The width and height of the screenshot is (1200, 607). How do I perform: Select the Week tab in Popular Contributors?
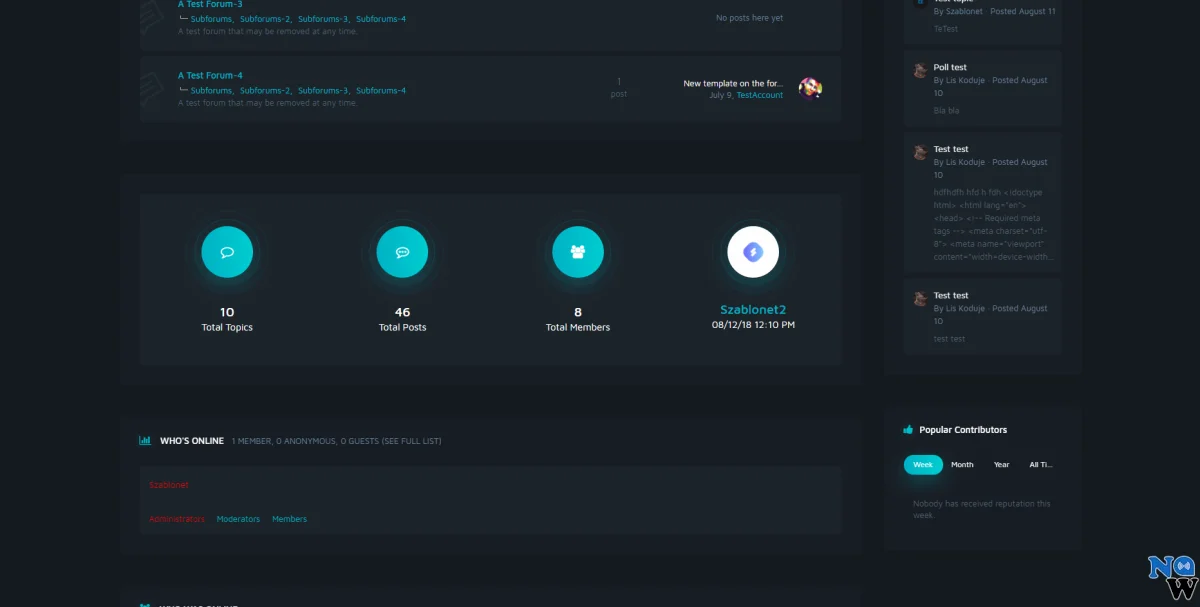[923, 465]
